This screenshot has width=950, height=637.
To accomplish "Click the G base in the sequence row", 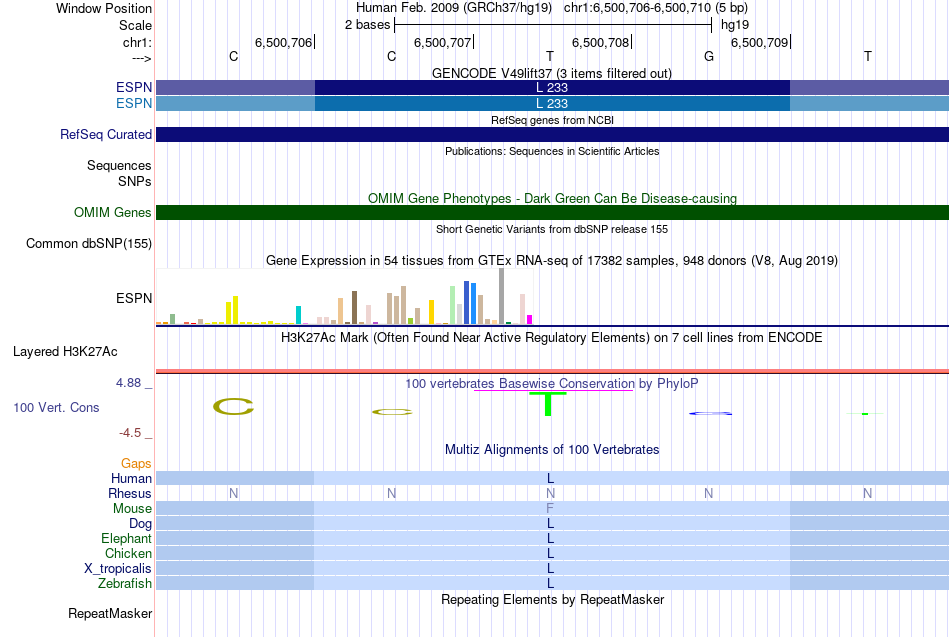I will coord(709,56).
